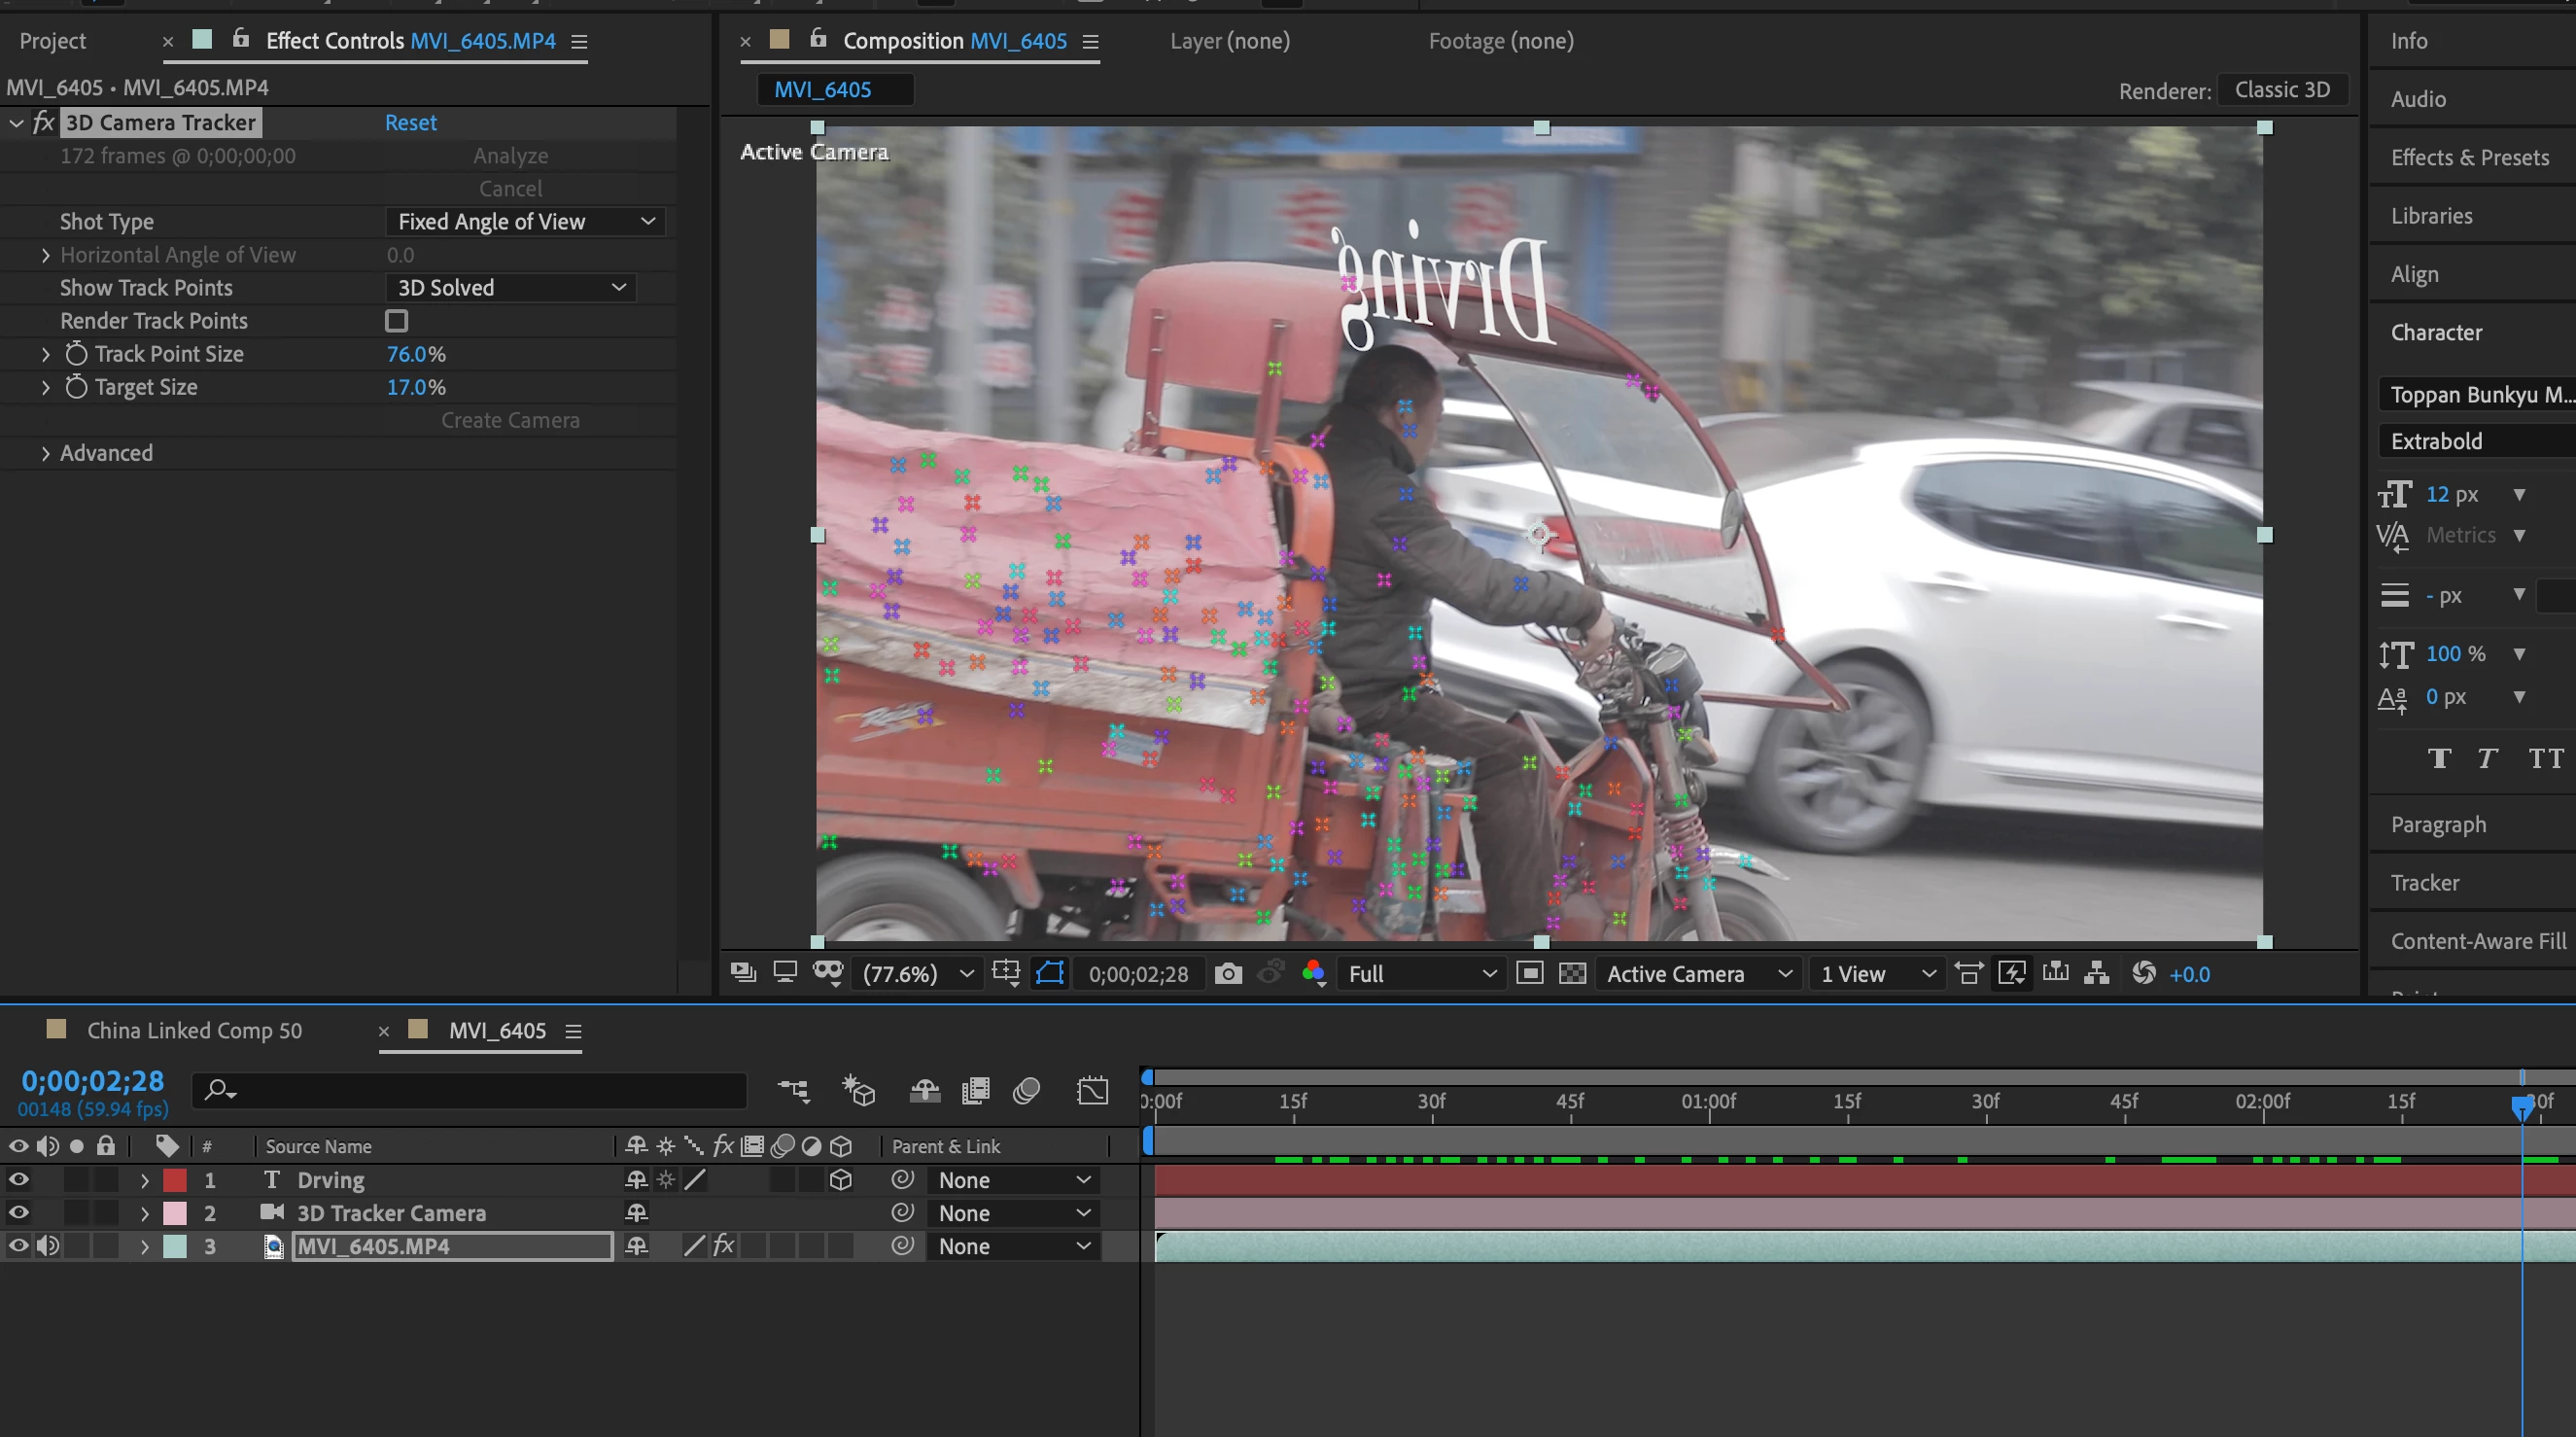Viewport: 2576px width, 1437px height.
Task: Expand the Advanced section
Action: click(x=45, y=454)
